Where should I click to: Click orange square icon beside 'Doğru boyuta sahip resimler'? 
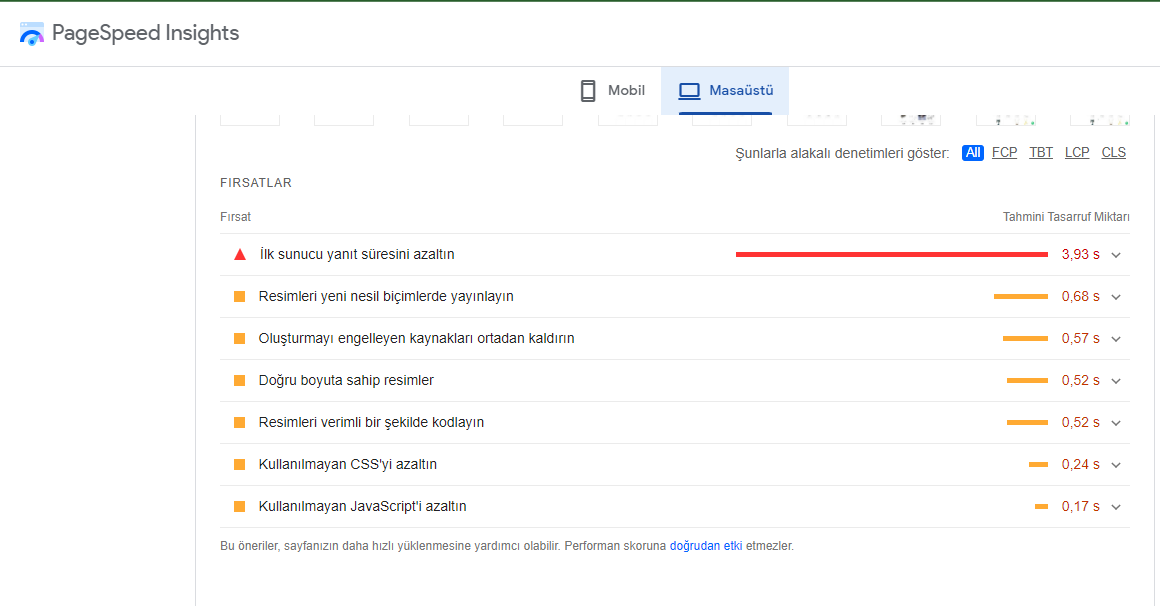pyautogui.click(x=240, y=381)
